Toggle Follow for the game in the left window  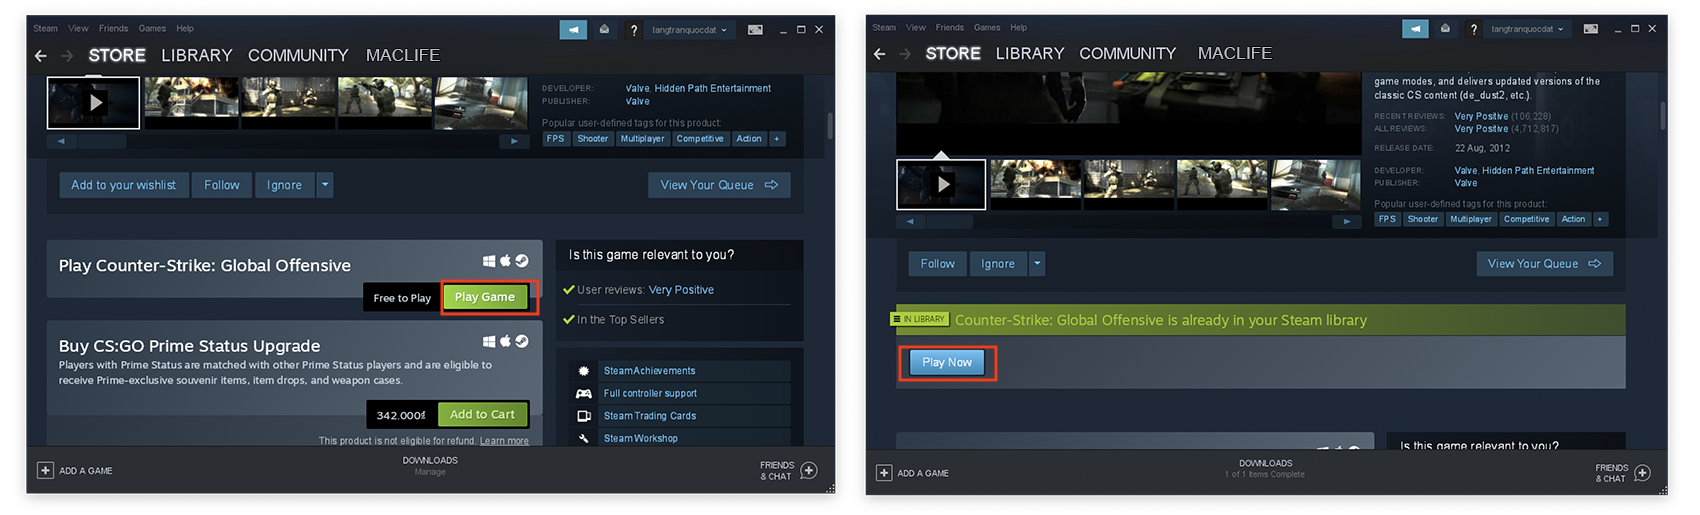tap(221, 185)
